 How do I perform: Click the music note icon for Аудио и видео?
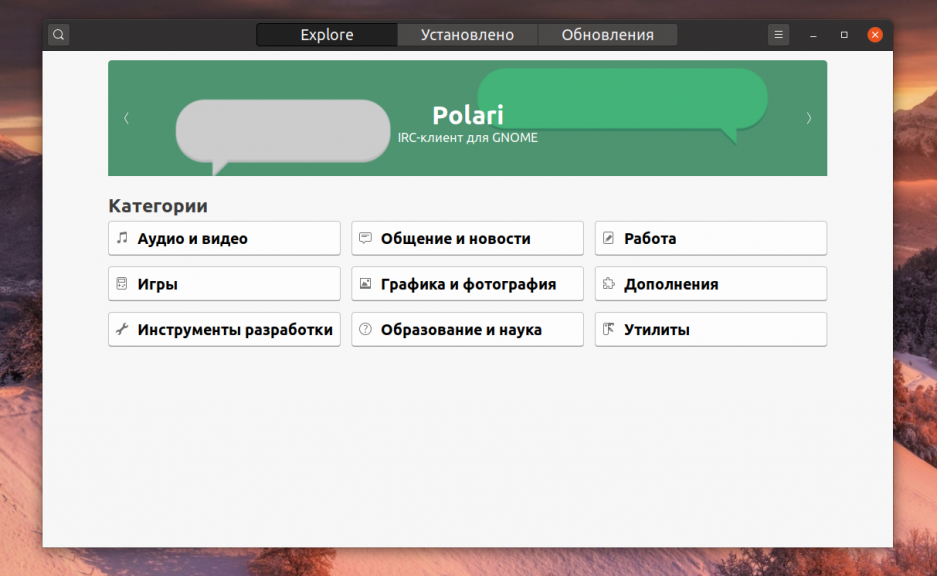tap(122, 238)
